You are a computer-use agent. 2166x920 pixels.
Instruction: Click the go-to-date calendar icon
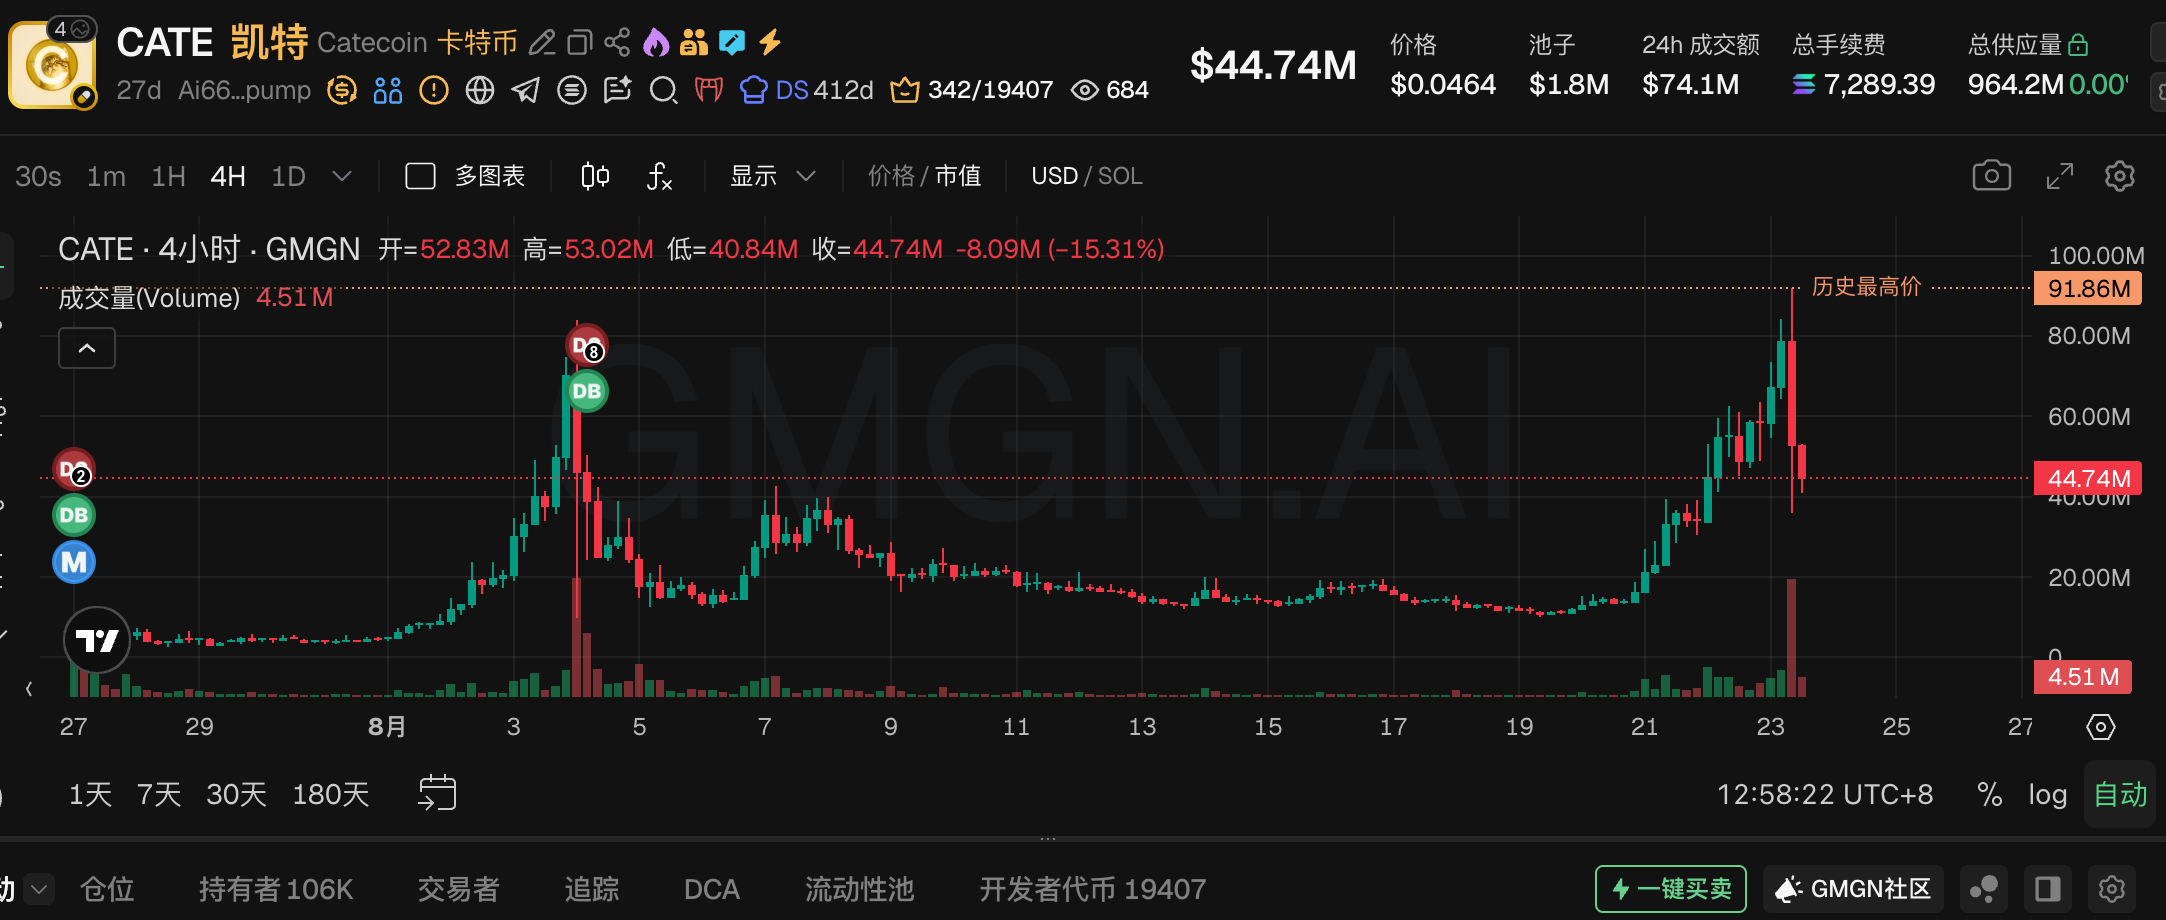[x=437, y=794]
